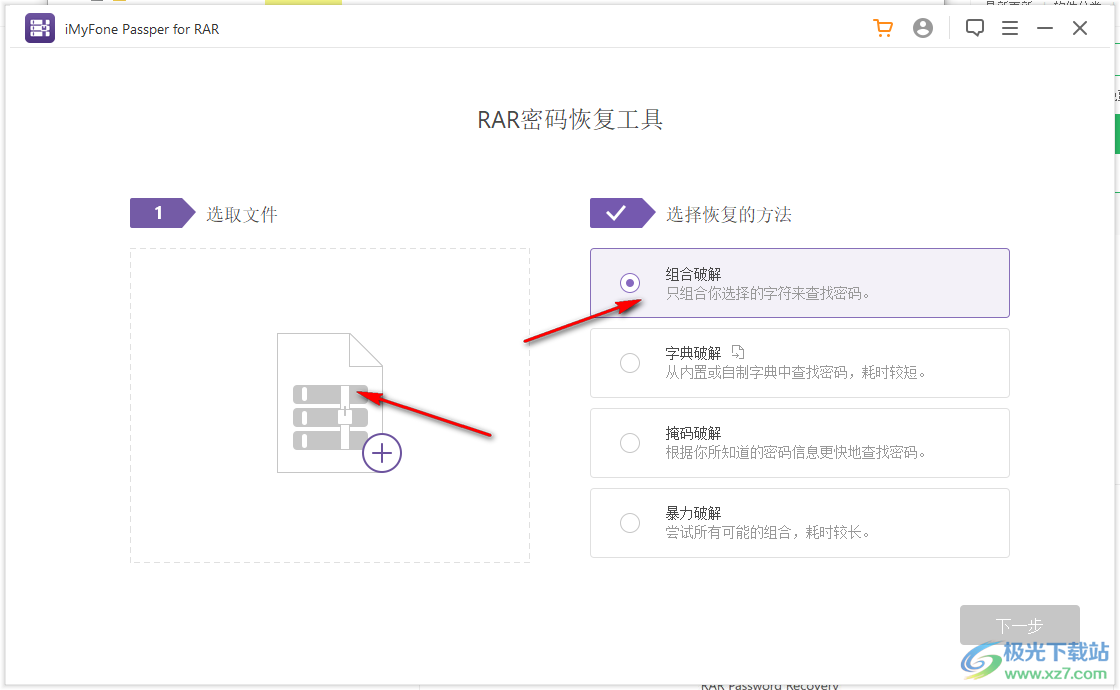This screenshot has height=690, width=1120.
Task: Add a RAR file via plus icon
Action: coord(382,453)
